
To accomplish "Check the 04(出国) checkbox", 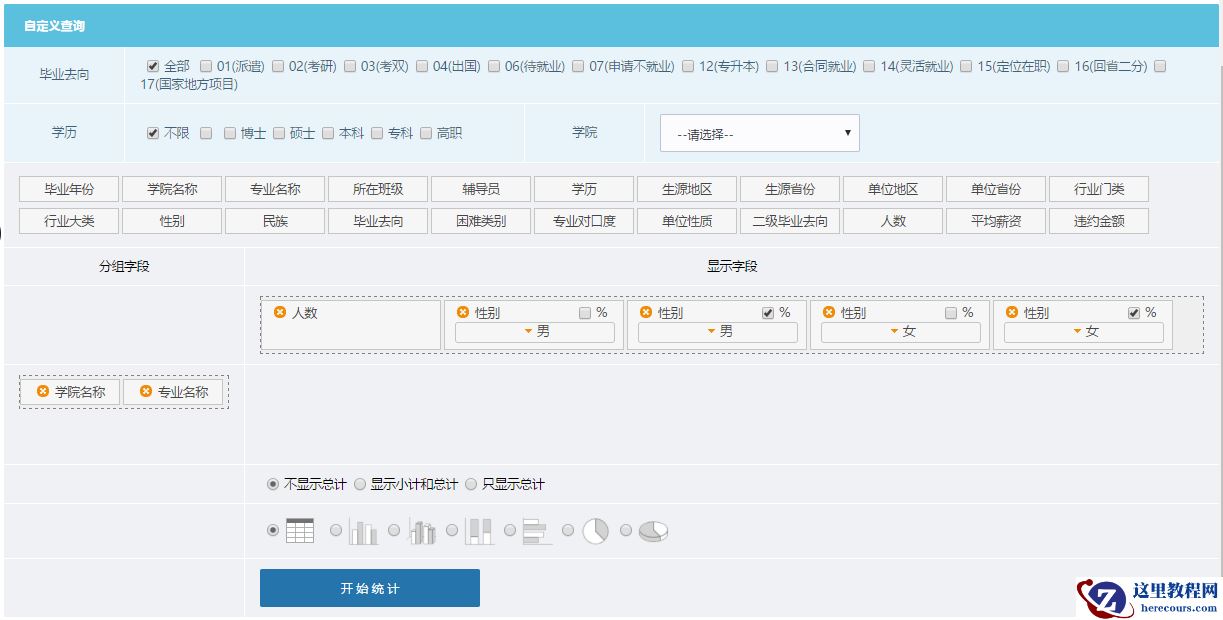I will 422,66.
